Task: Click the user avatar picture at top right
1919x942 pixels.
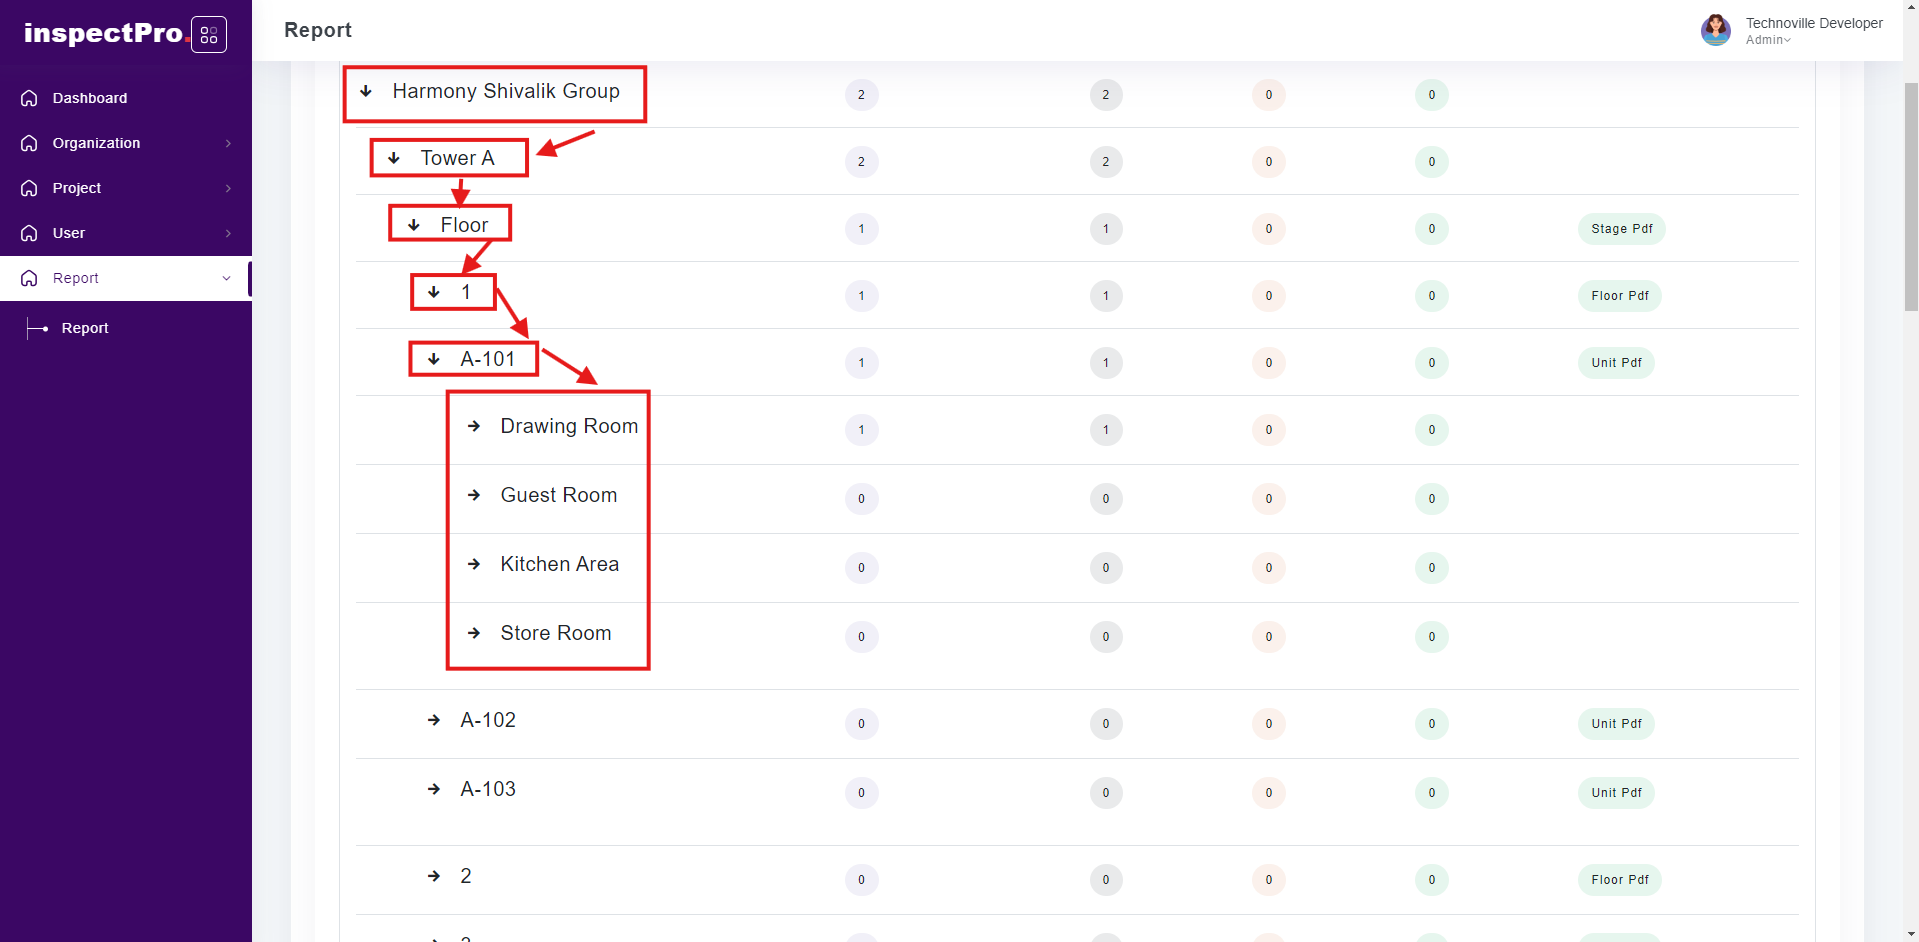Action: (1715, 30)
